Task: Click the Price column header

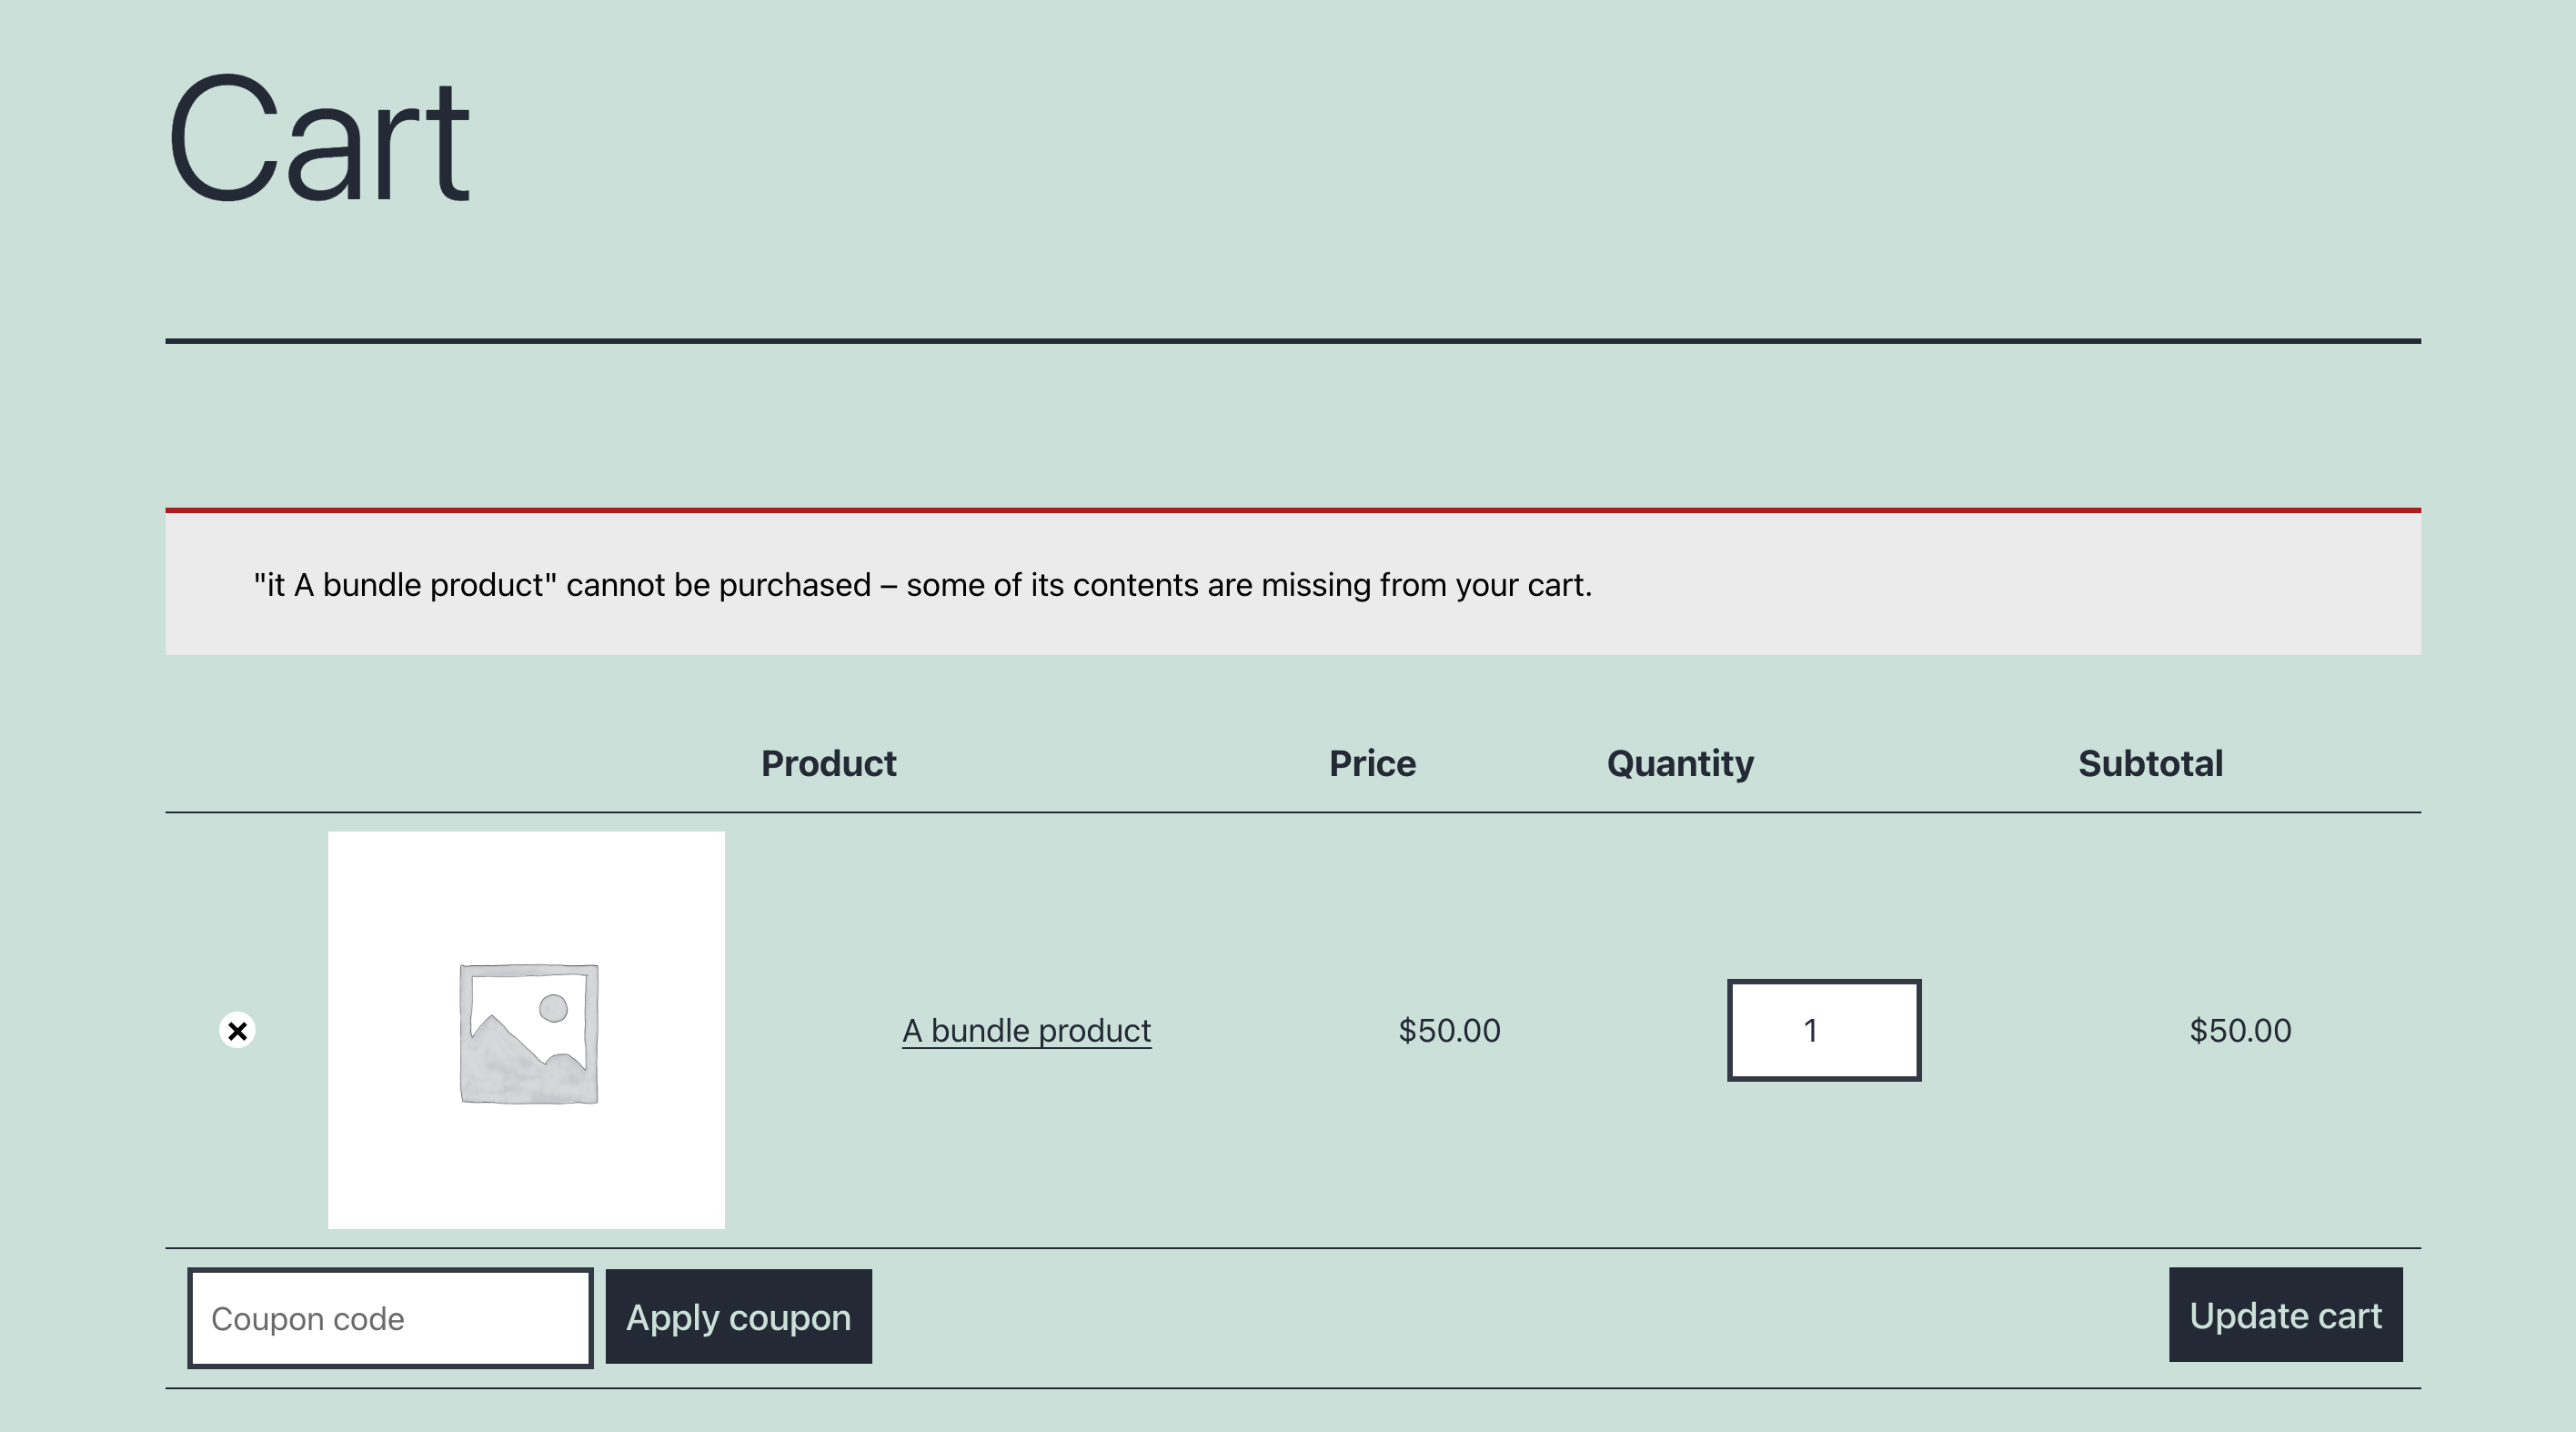Action: (1372, 763)
